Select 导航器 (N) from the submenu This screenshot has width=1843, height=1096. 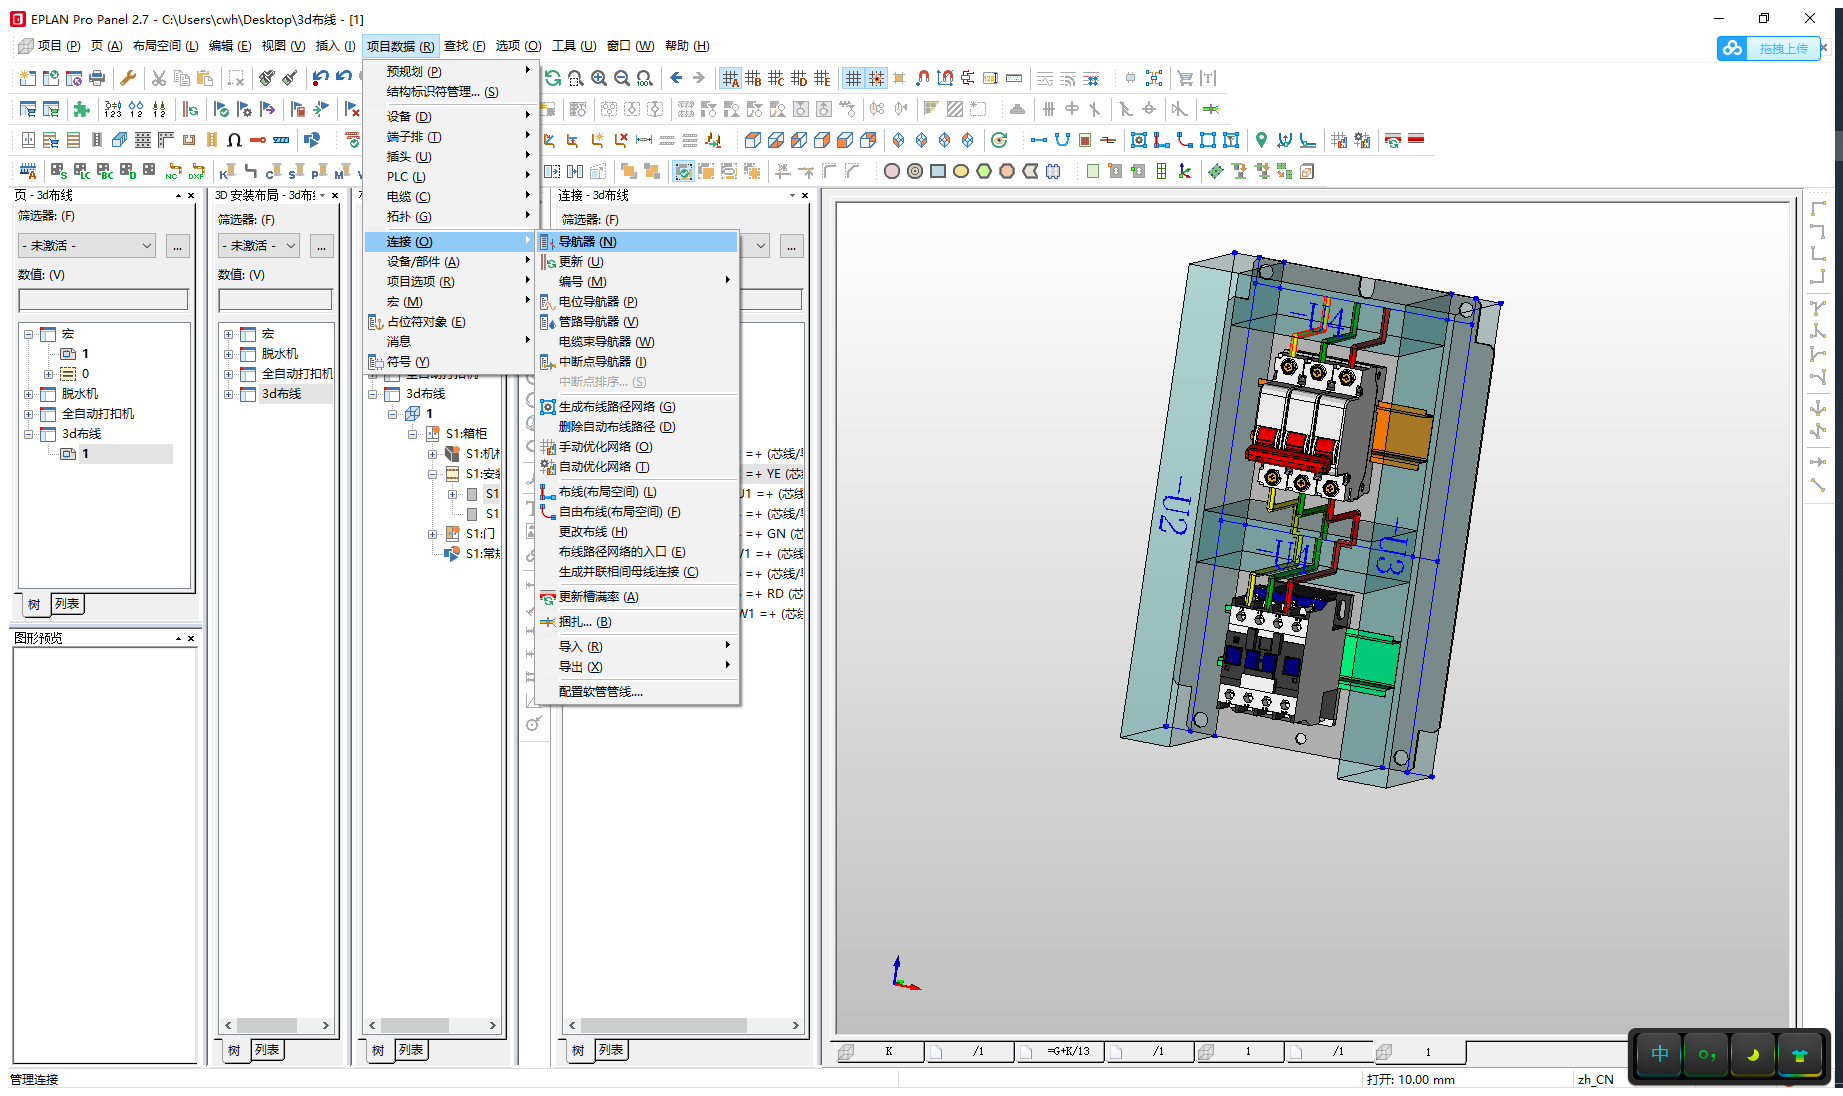pyautogui.click(x=587, y=242)
